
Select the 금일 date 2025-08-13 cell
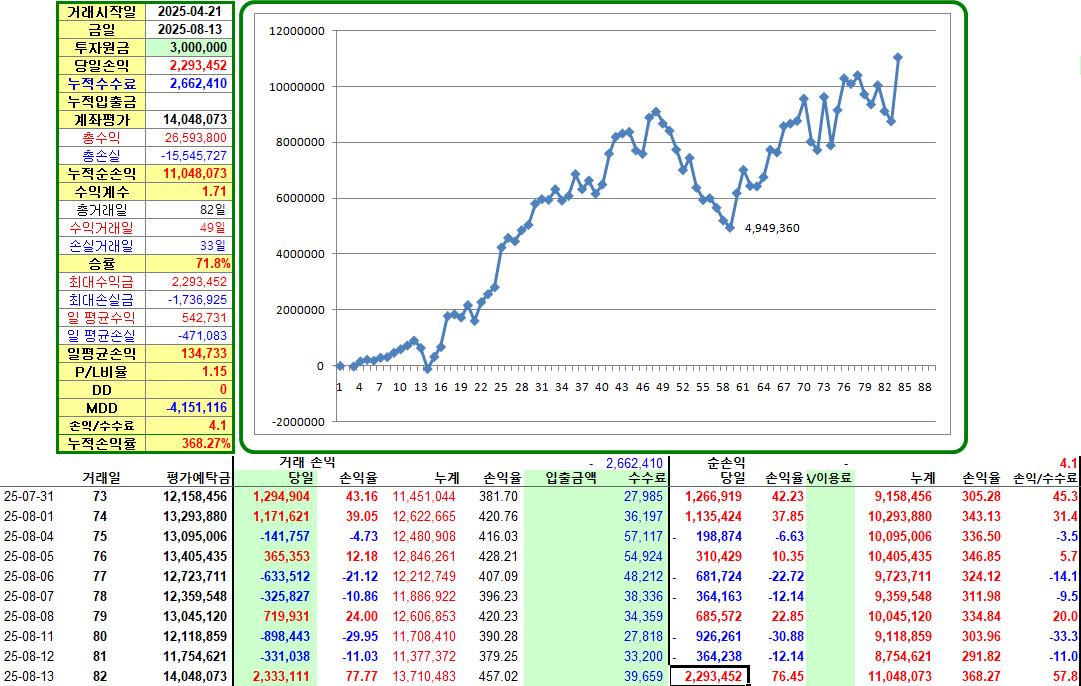click(x=189, y=30)
